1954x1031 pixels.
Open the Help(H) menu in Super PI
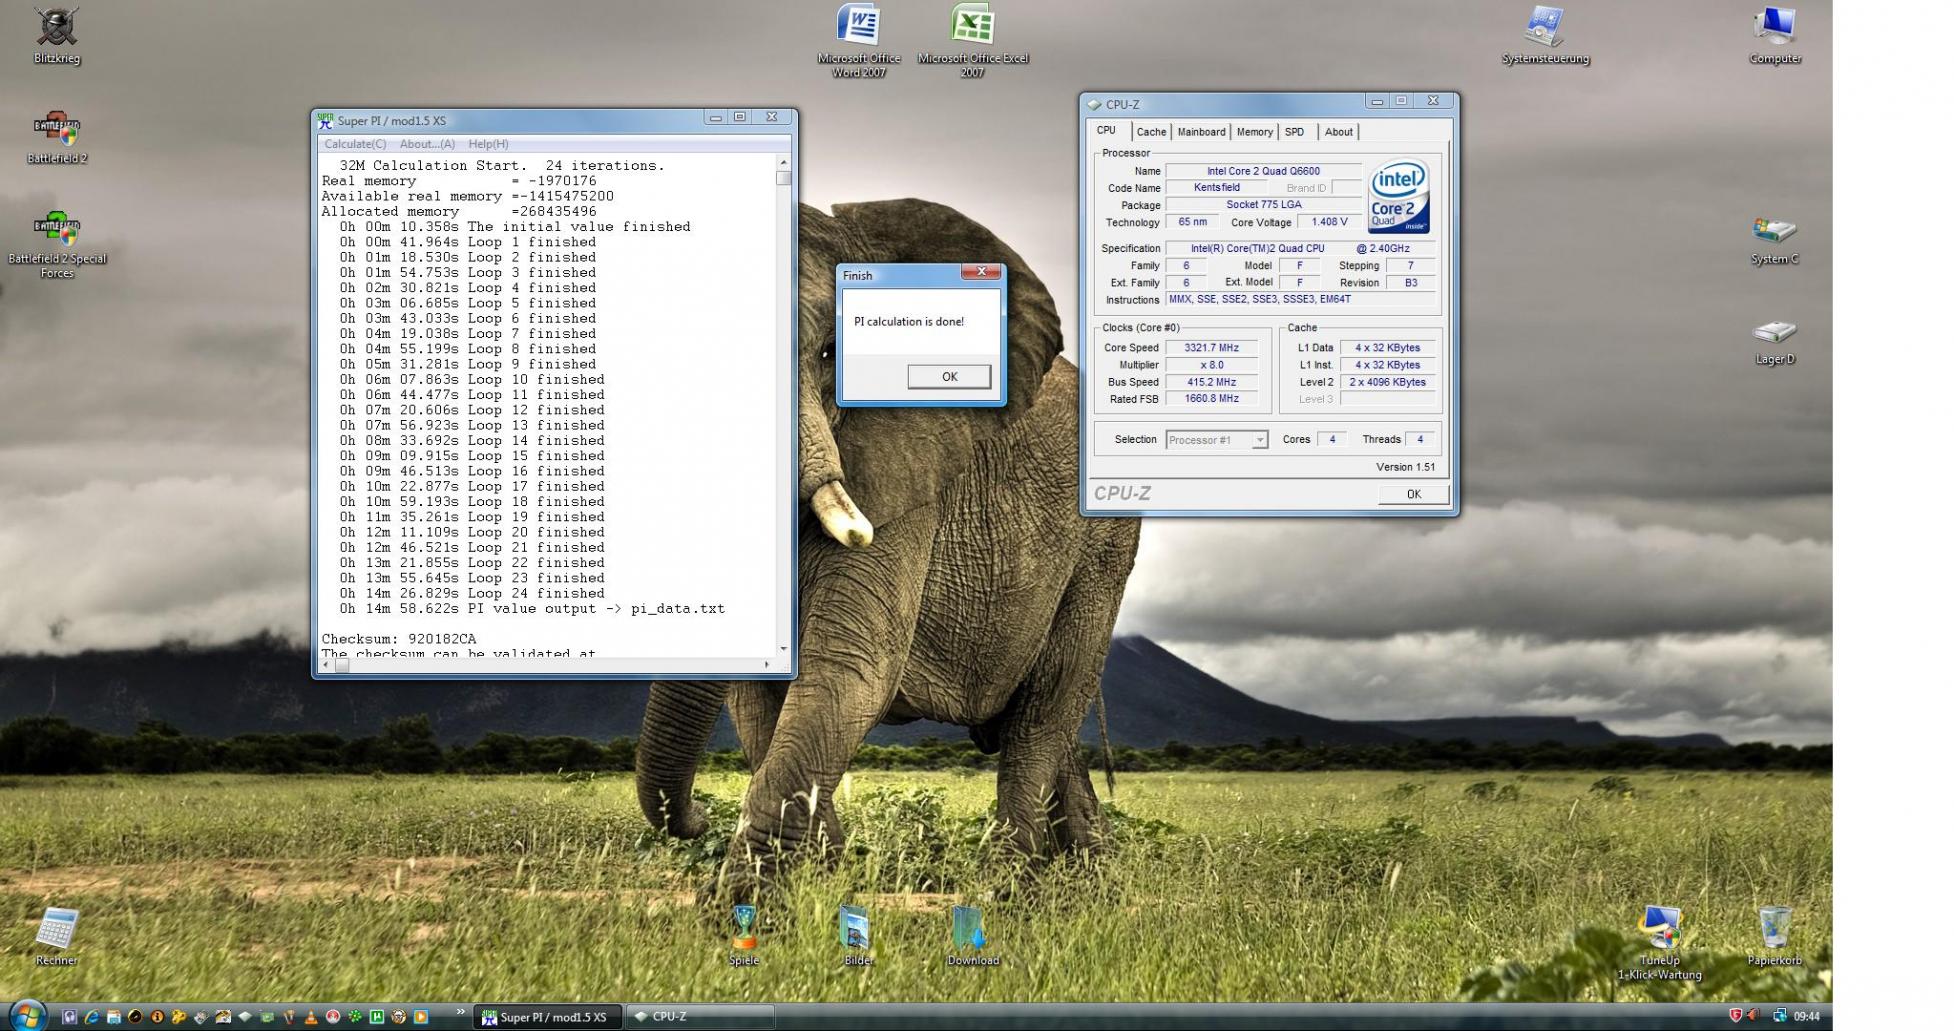pyautogui.click(x=488, y=144)
